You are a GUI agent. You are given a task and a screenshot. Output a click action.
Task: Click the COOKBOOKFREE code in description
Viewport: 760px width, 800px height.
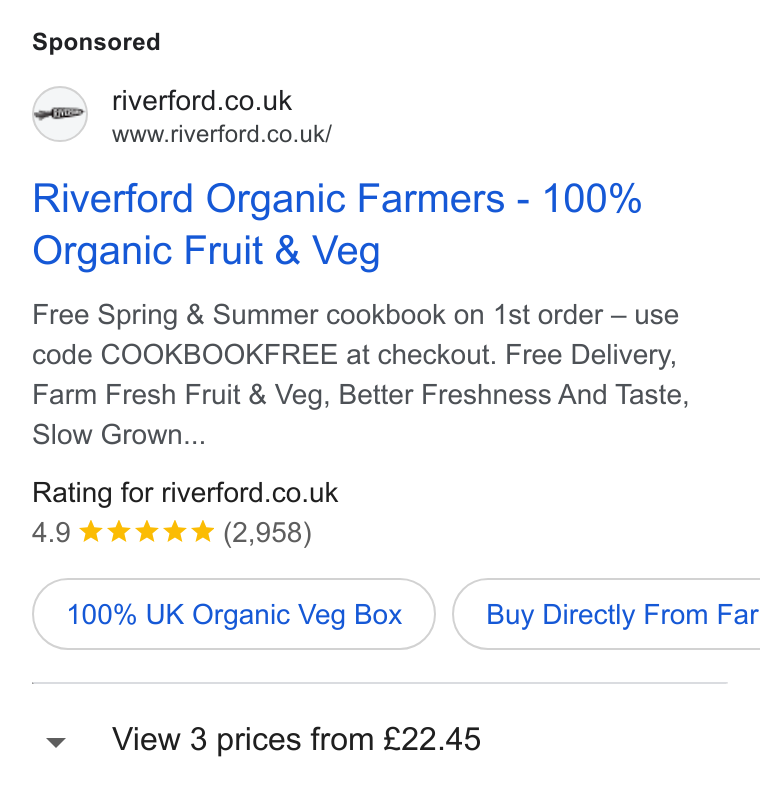point(219,355)
